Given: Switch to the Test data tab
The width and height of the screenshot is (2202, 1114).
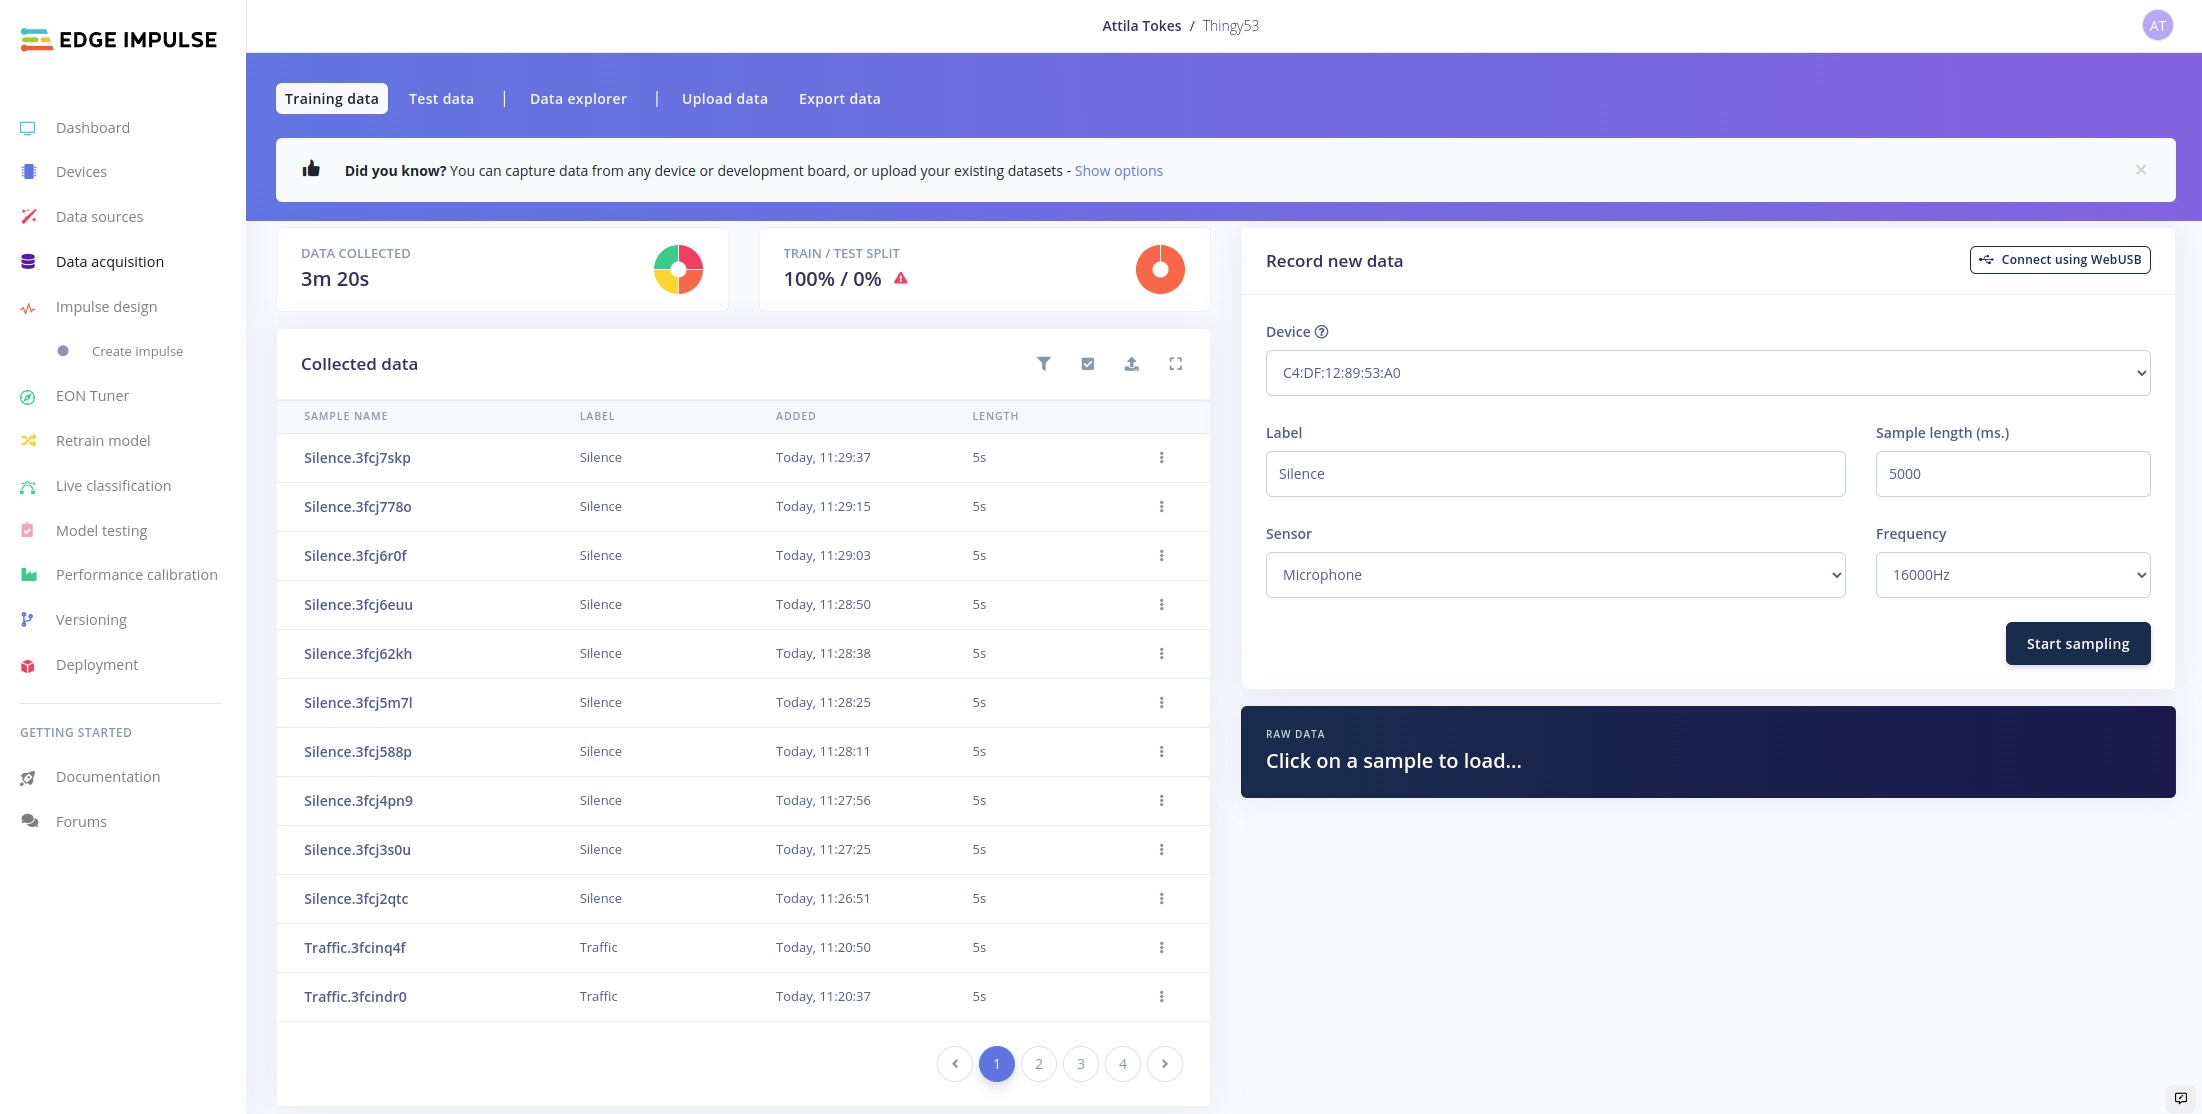Looking at the screenshot, I should (441, 99).
